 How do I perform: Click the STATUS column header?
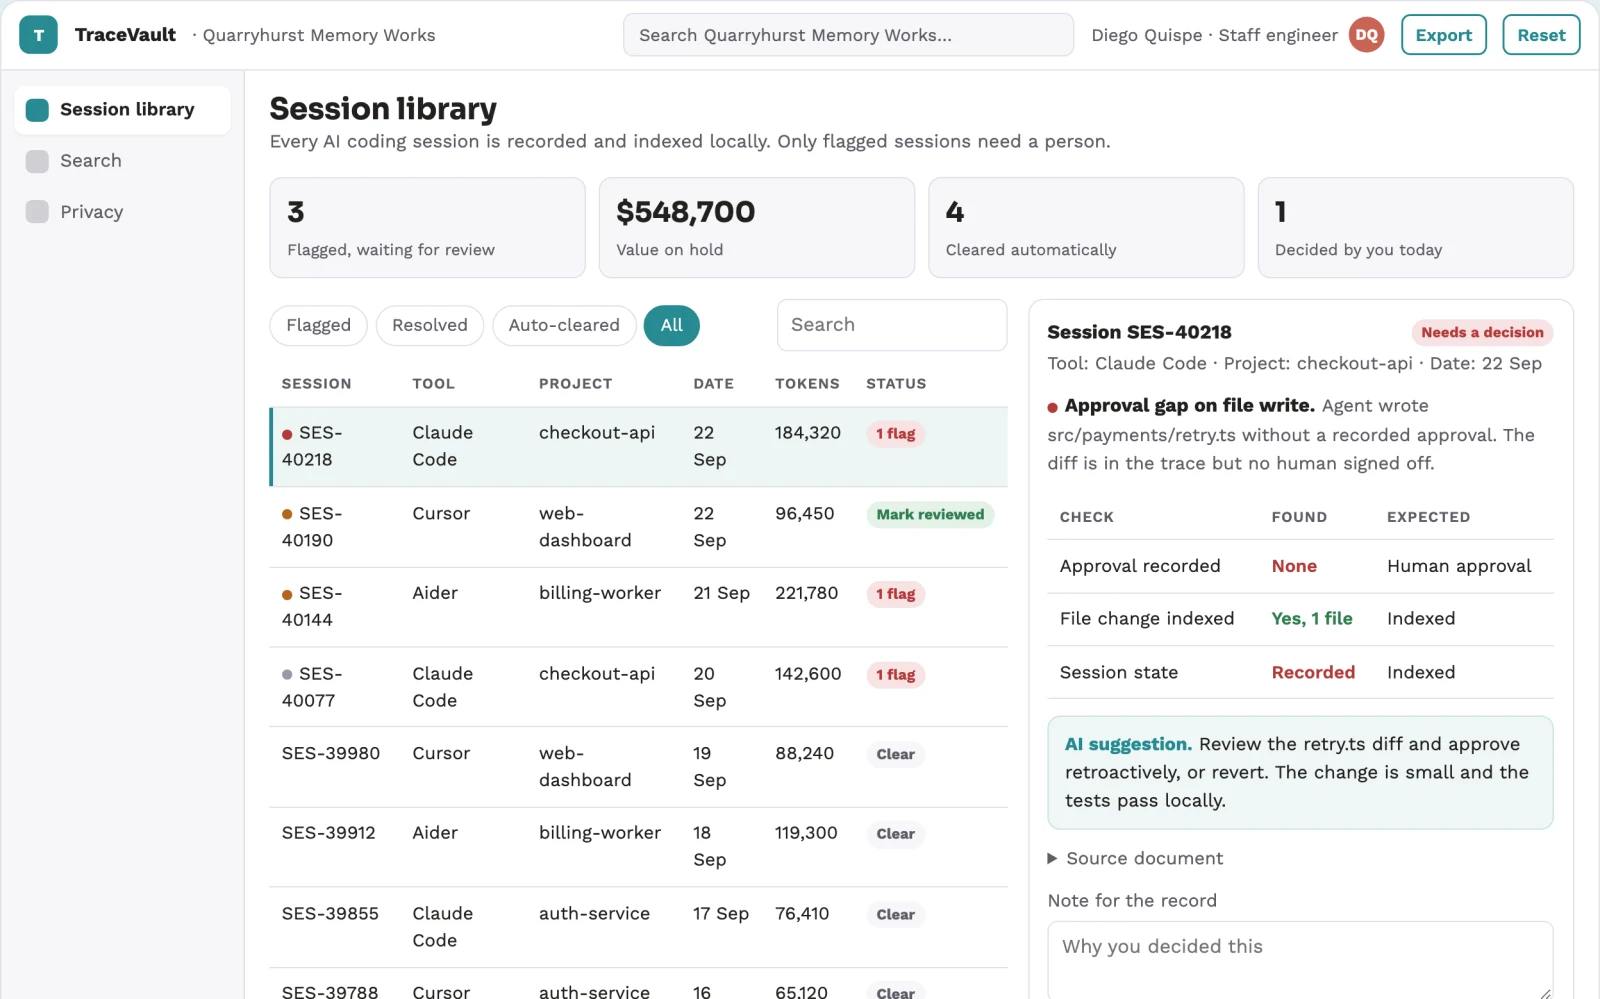coord(896,384)
